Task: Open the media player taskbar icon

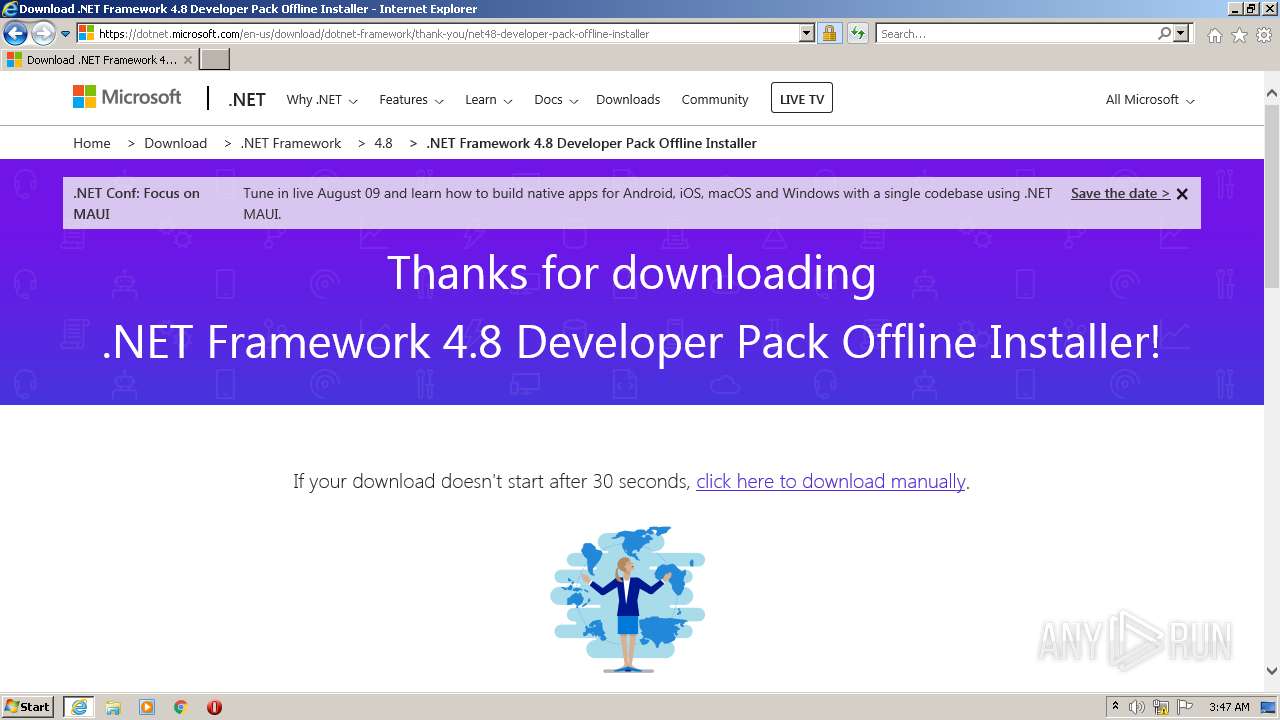Action: 147,707
